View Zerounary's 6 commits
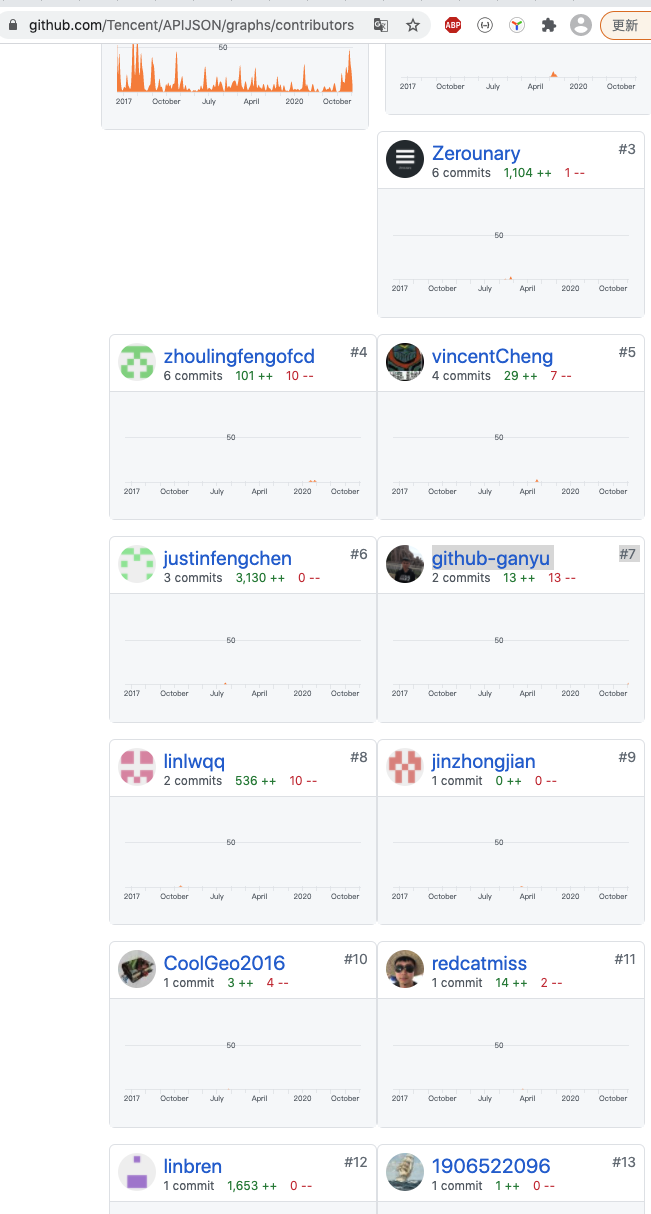Screen dimensions: 651x1214 click(461, 173)
